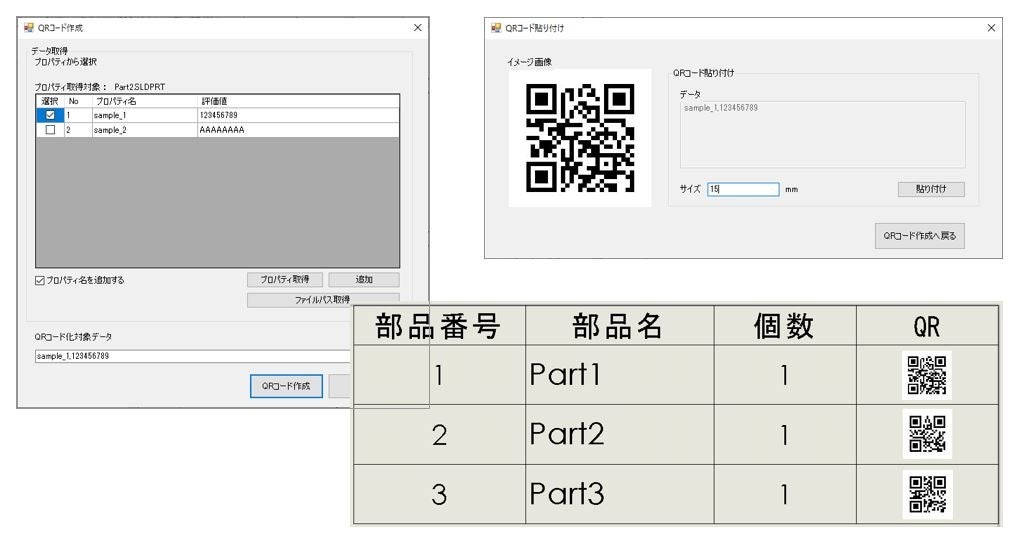Click QR code in Part1 row

(x=927, y=375)
